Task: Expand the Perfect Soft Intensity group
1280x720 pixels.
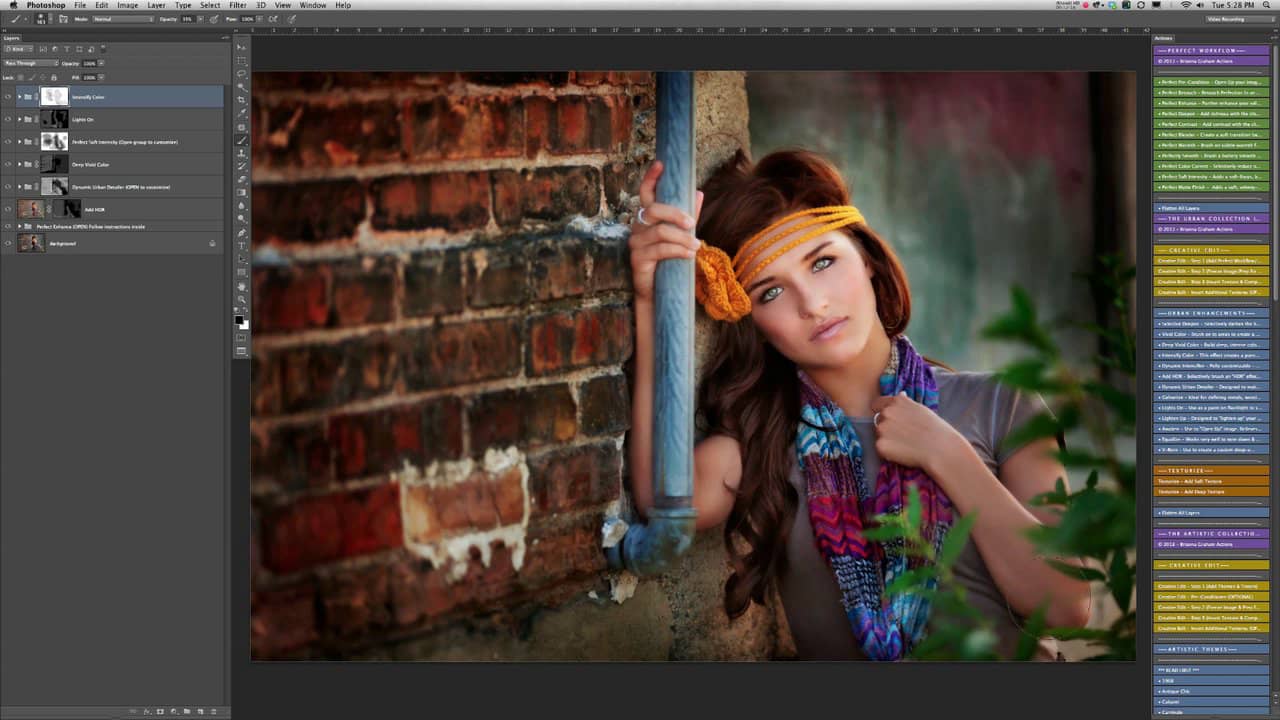Action: pos(20,142)
